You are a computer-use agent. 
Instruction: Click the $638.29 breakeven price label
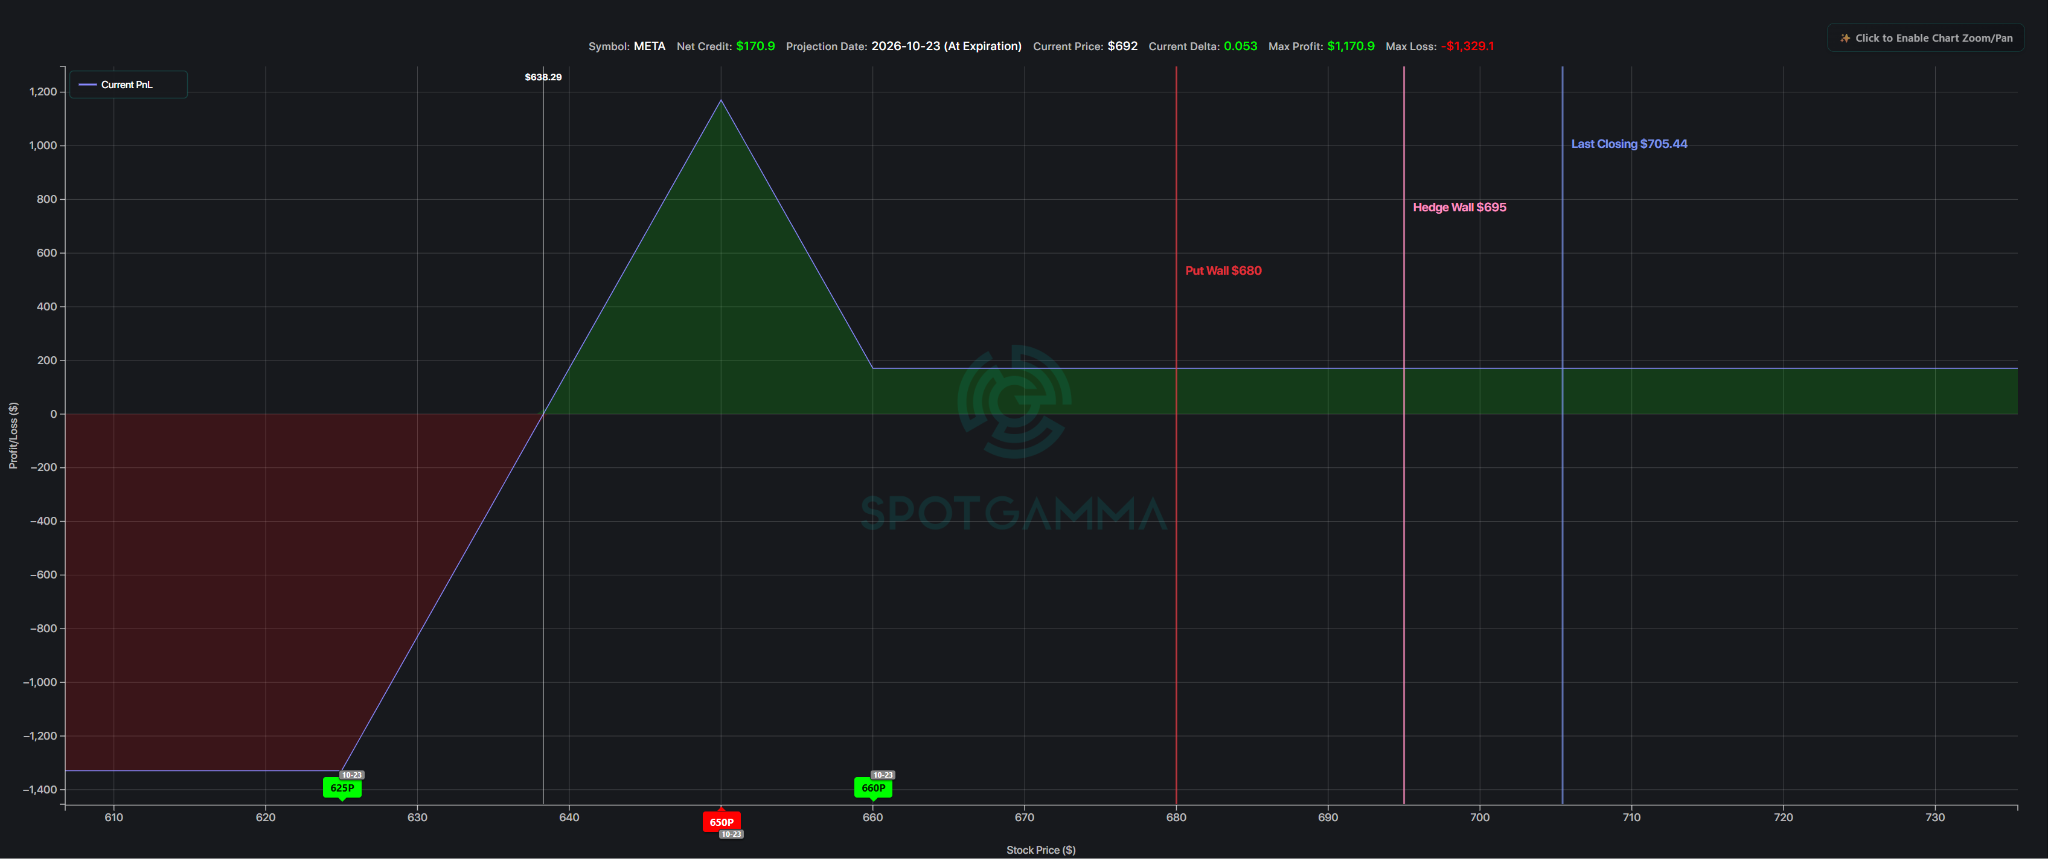(x=543, y=77)
